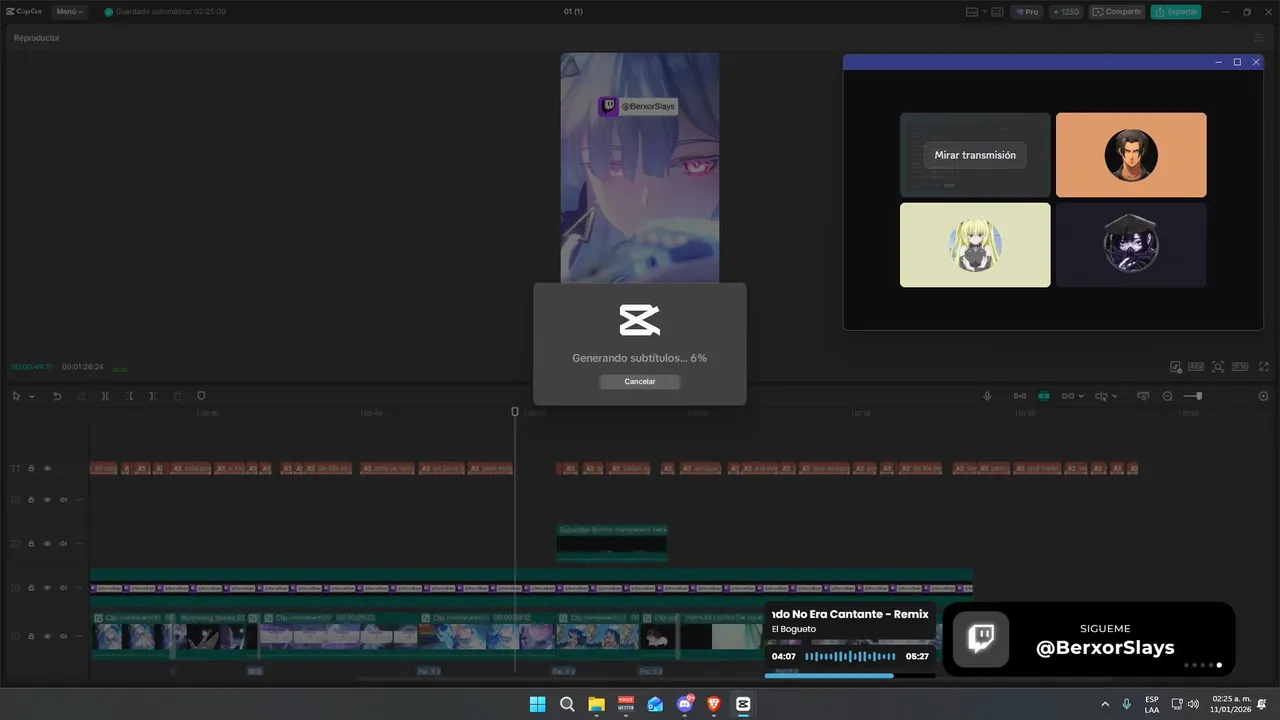The image size is (1280, 720).
Task: Click the trash delete icon in the timeline toolbar
Action: click(177, 396)
